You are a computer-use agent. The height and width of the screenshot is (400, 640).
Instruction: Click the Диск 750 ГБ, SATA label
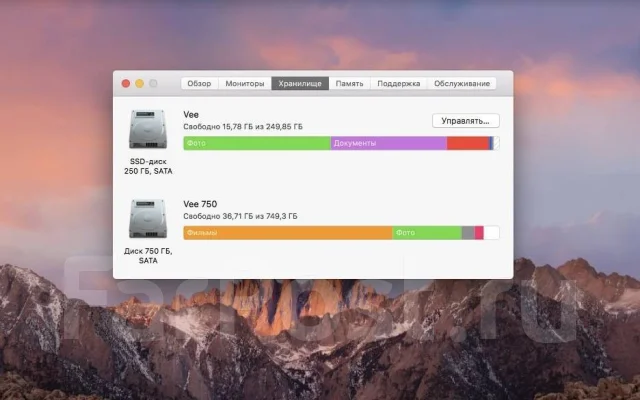(148, 256)
